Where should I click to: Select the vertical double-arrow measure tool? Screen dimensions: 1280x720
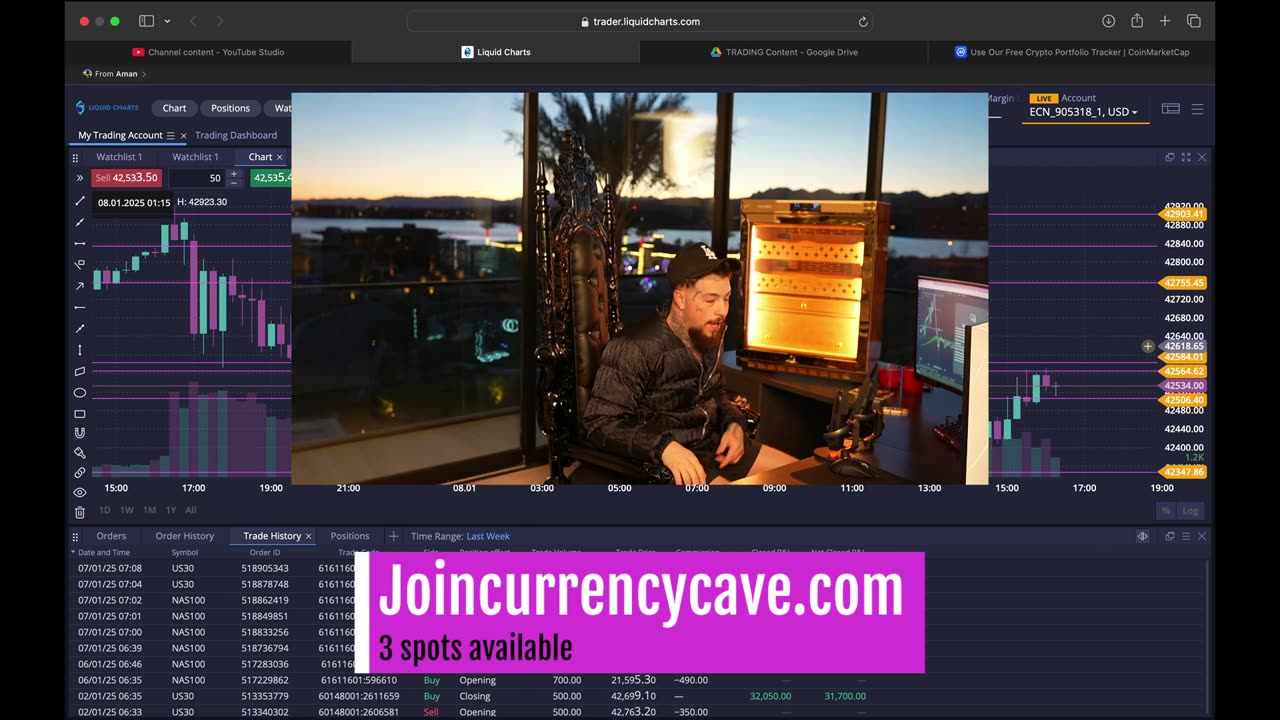click(x=80, y=350)
